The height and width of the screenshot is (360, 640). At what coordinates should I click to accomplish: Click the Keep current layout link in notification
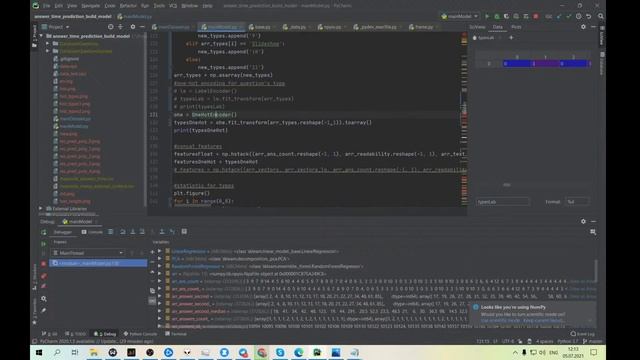(x=543, y=320)
